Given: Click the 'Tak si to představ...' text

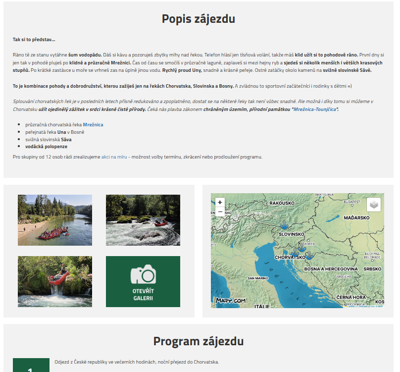Looking at the screenshot, I should 34,39.
